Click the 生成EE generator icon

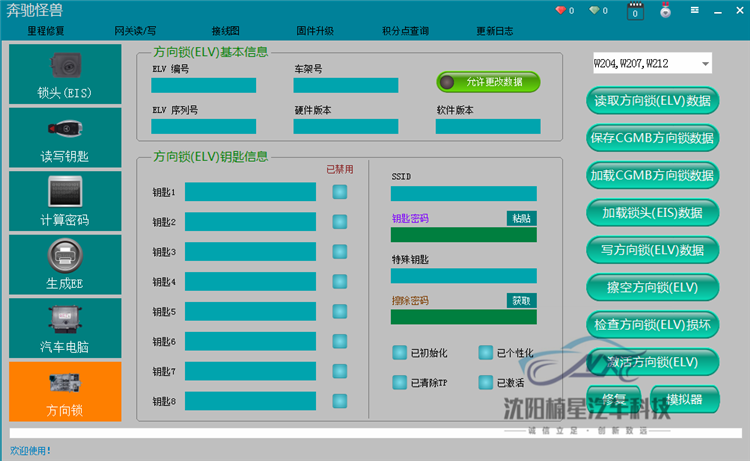[x=65, y=264]
